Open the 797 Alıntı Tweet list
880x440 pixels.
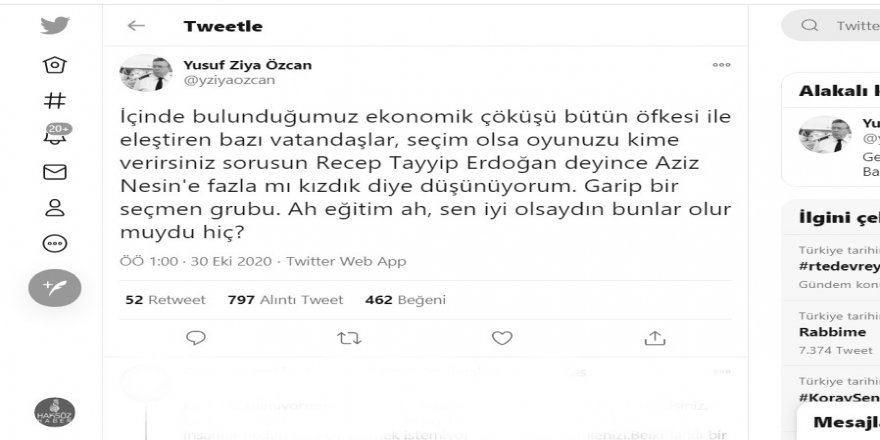(x=285, y=299)
